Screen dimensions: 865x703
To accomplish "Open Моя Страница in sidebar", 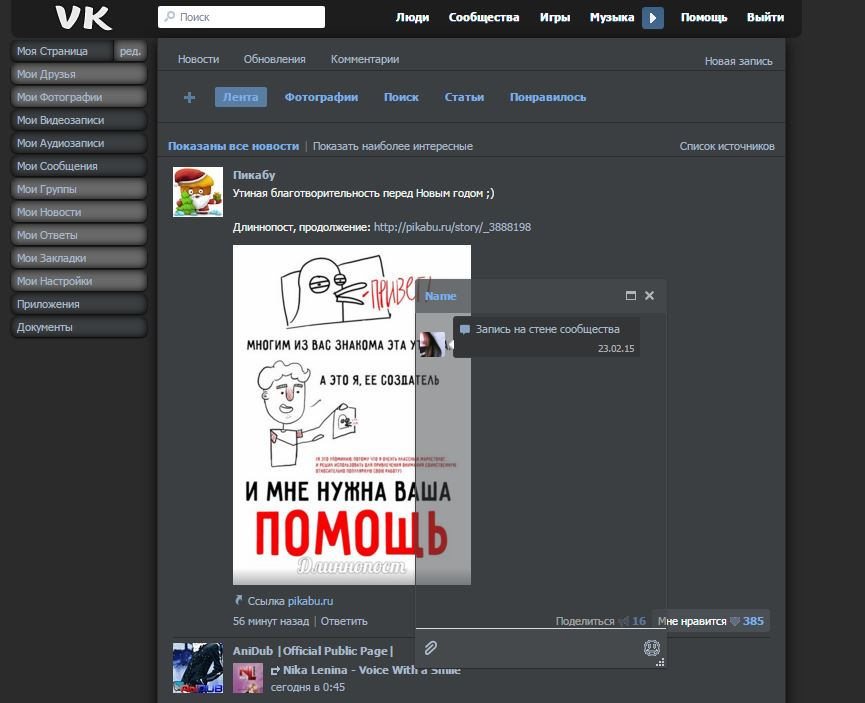I will [x=62, y=51].
